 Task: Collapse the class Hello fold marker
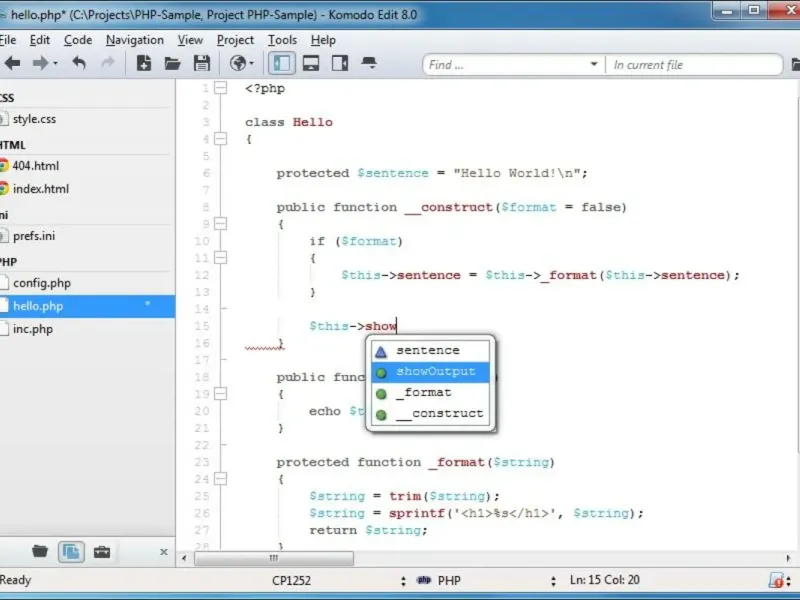click(x=220, y=139)
